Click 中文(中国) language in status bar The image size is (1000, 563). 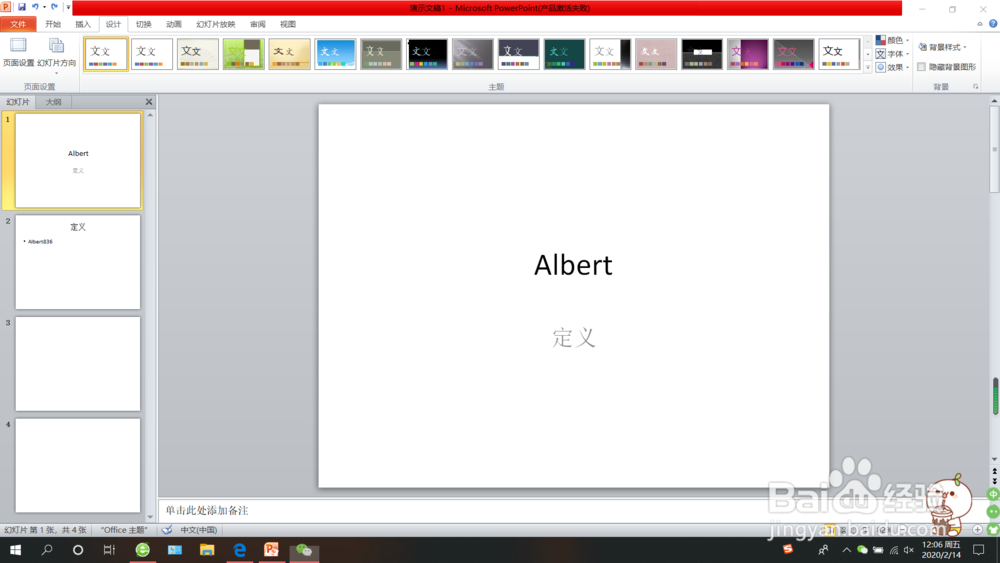(198, 530)
